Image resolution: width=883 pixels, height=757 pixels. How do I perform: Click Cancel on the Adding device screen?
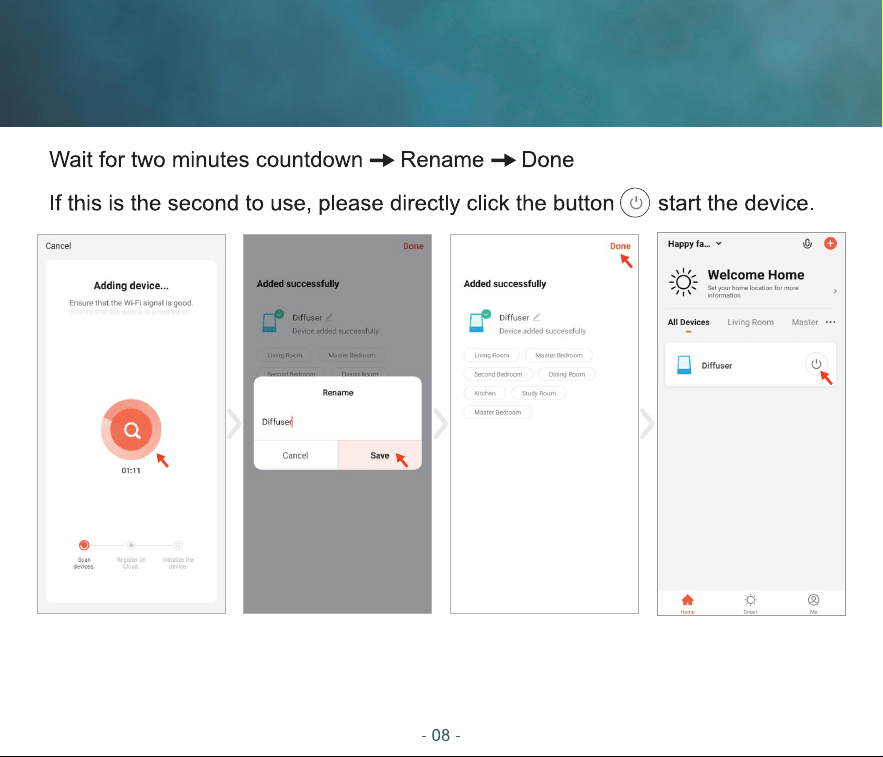[x=58, y=246]
